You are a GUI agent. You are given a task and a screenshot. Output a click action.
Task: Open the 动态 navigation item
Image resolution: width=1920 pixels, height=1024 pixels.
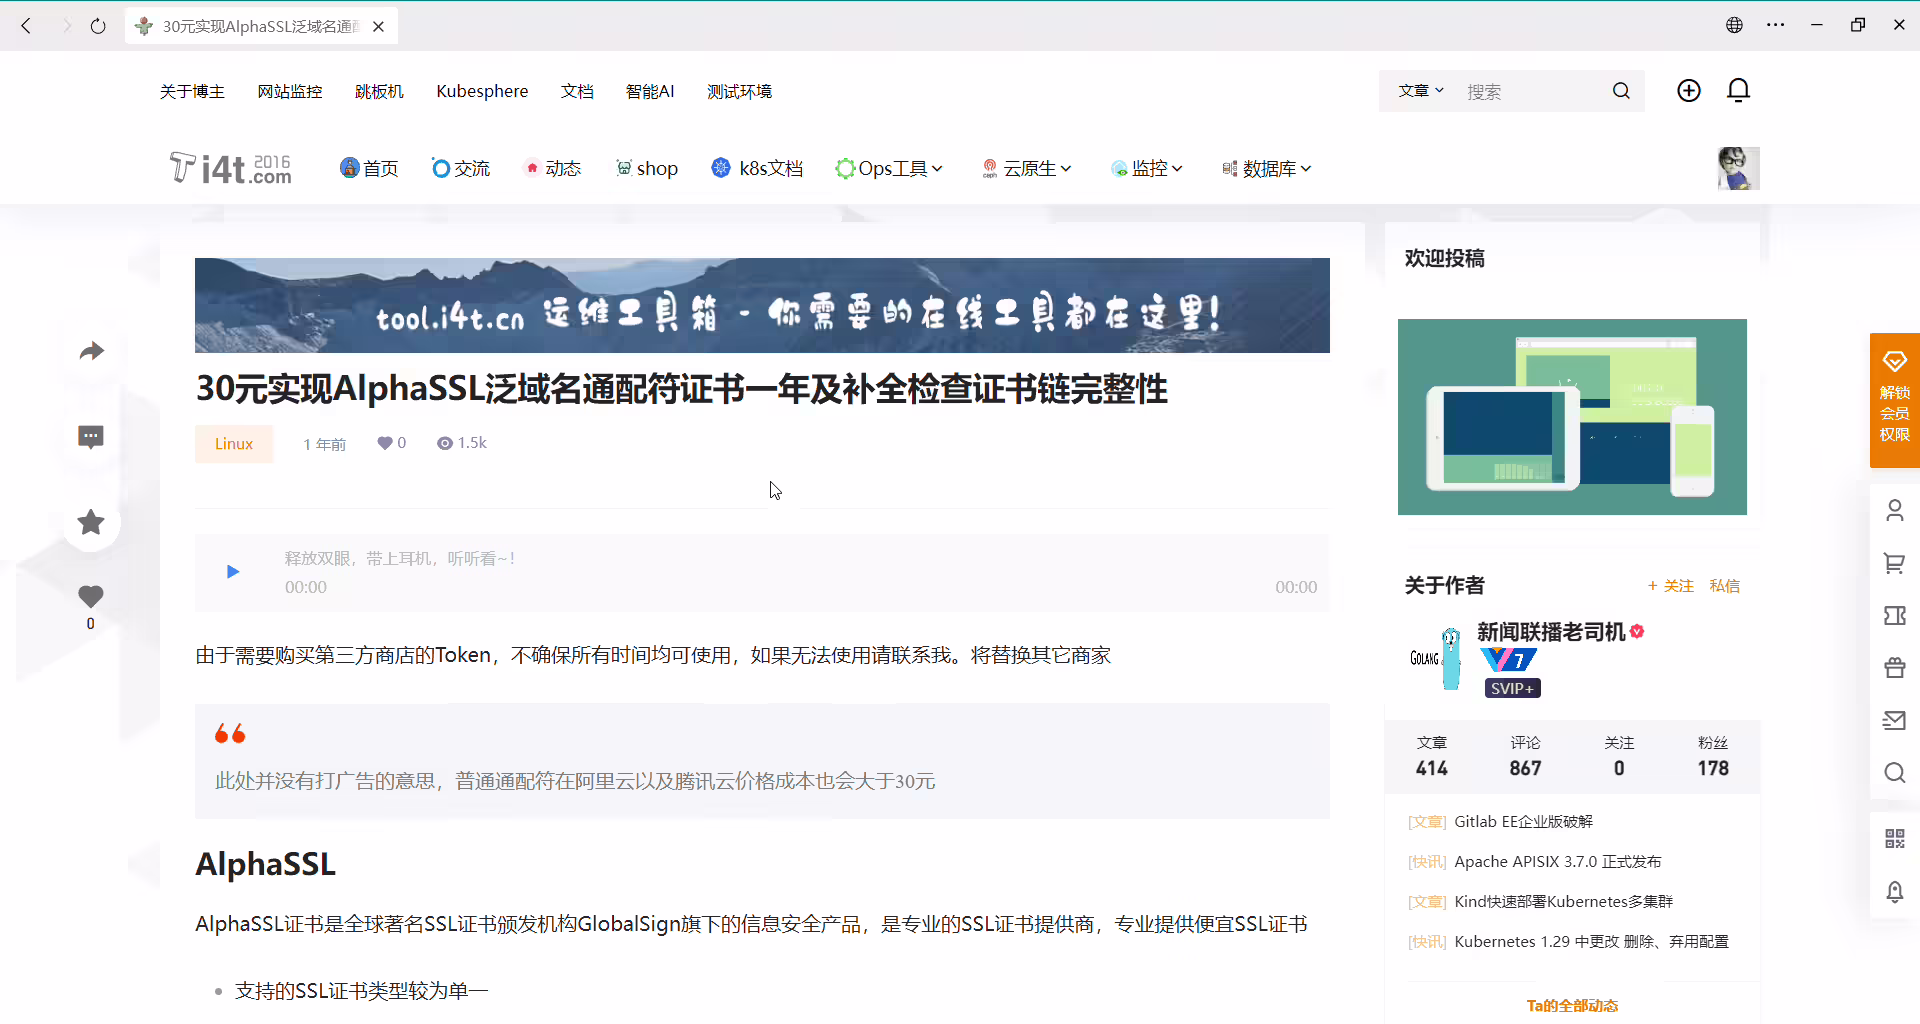[x=552, y=168]
